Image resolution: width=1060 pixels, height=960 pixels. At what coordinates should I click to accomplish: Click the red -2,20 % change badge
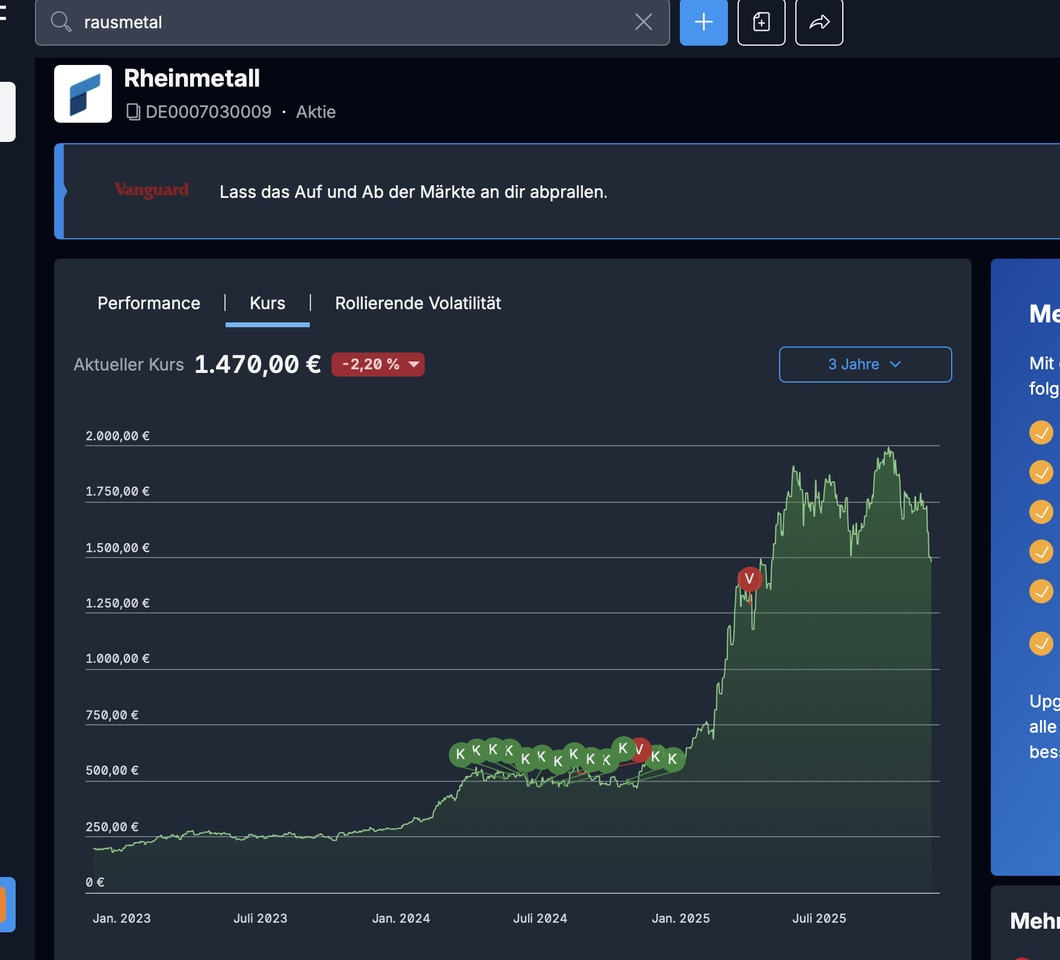(378, 364)
